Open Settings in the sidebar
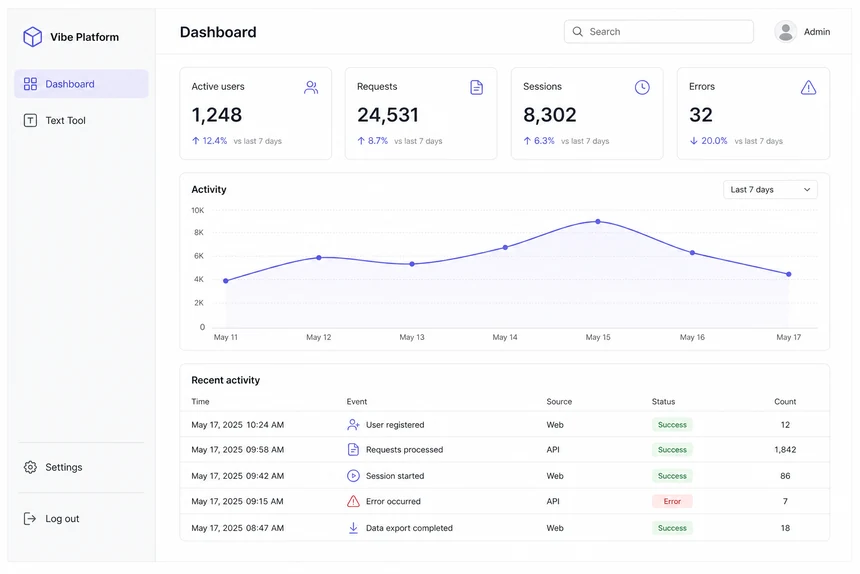860x574 pixels. [x=81, y=467]
